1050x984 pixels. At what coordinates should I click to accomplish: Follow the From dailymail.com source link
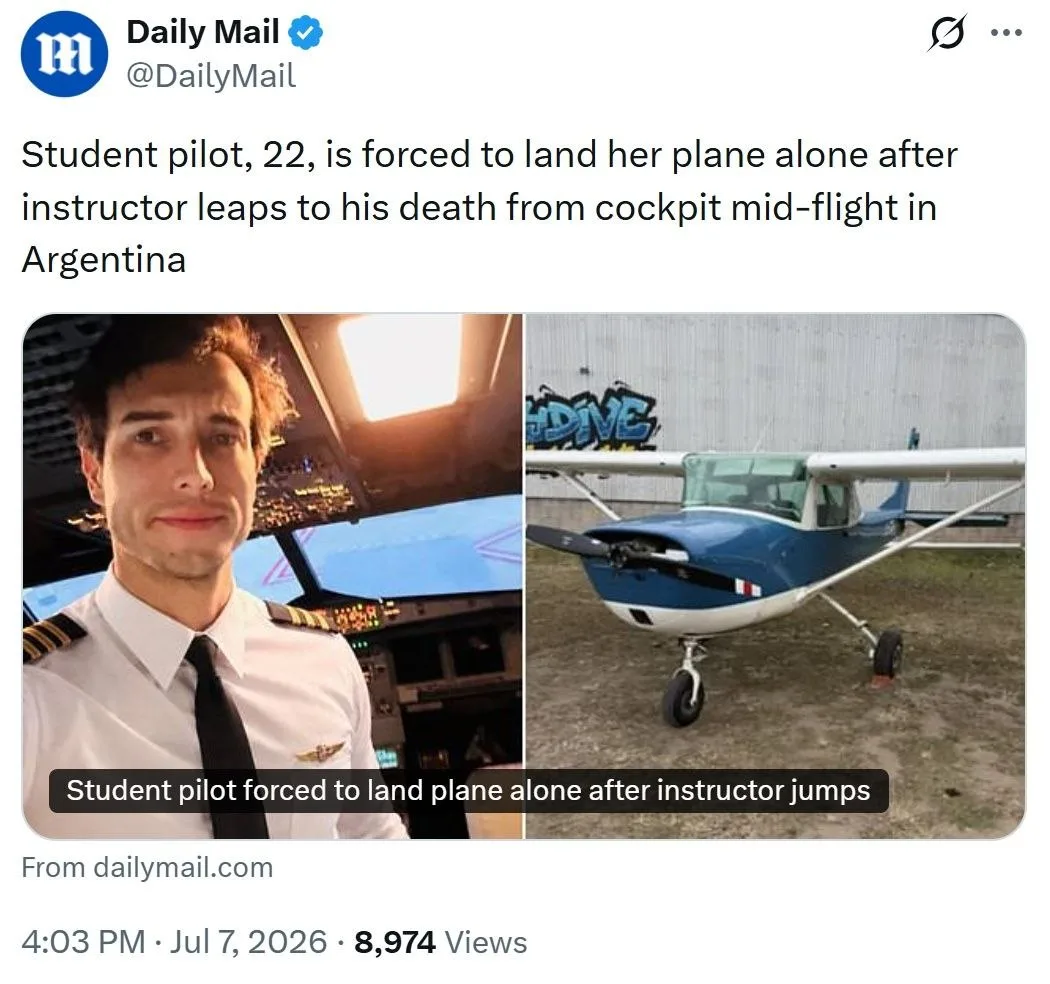(147, 868)
